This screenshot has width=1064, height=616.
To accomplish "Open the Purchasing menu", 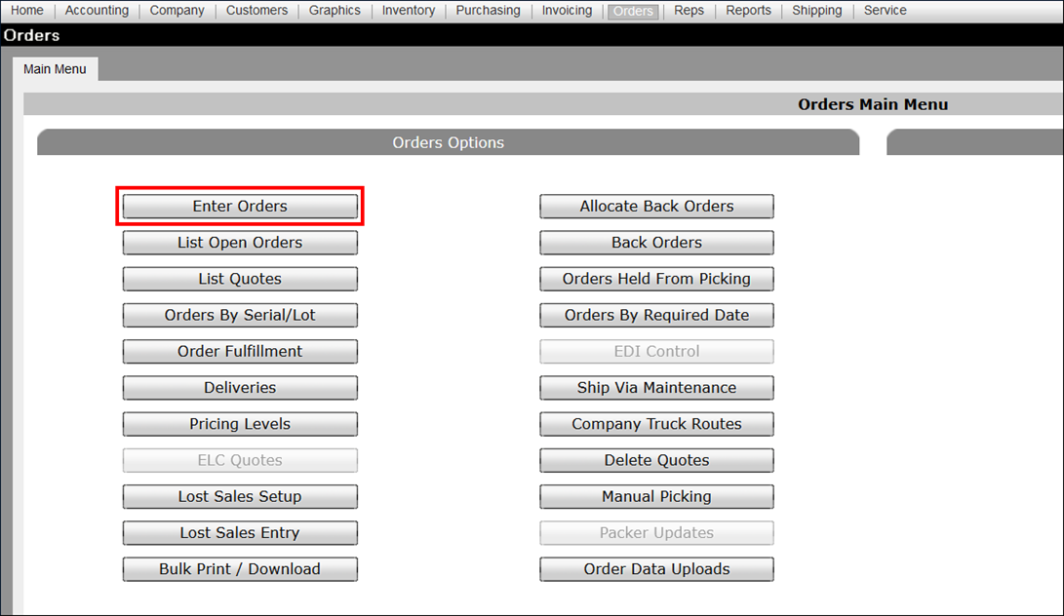I will pos(488,10).
